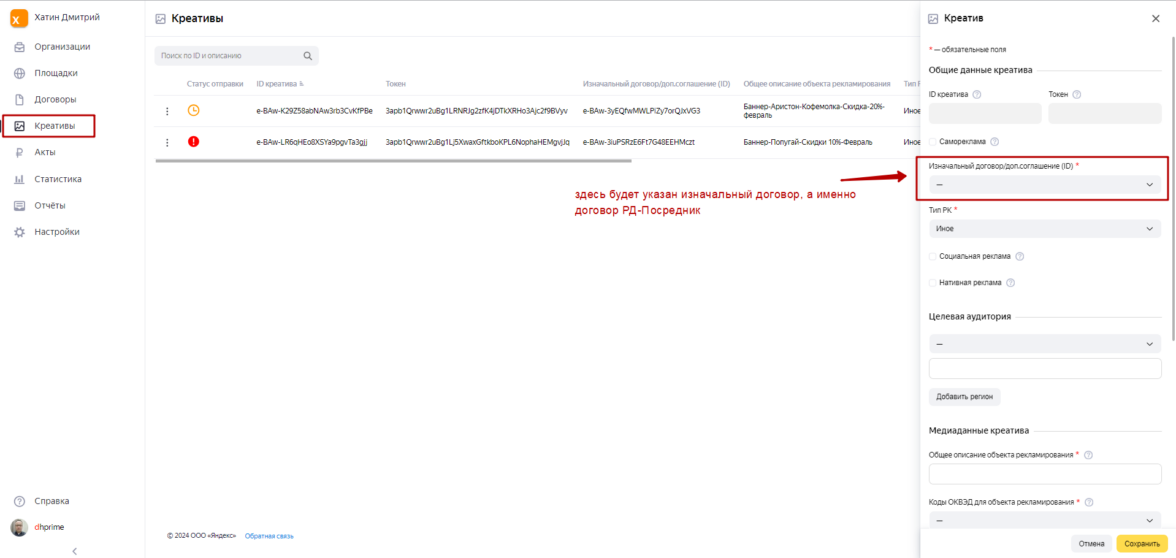Open the Тип РК dropdown showing Иное
Viewport: 1176px width, 558px height.
click(1045, 228)
